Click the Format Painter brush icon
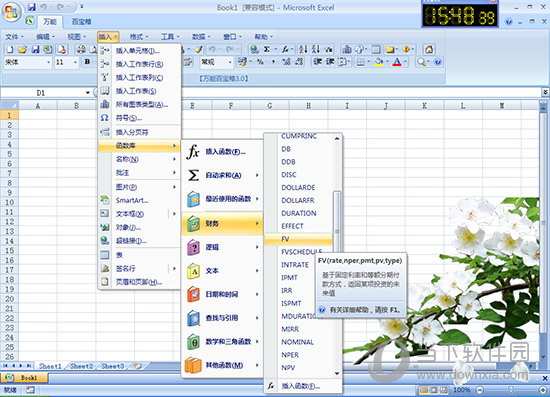Image resolution: width=550 pixels, height=397 pixels. pos(199,49)
